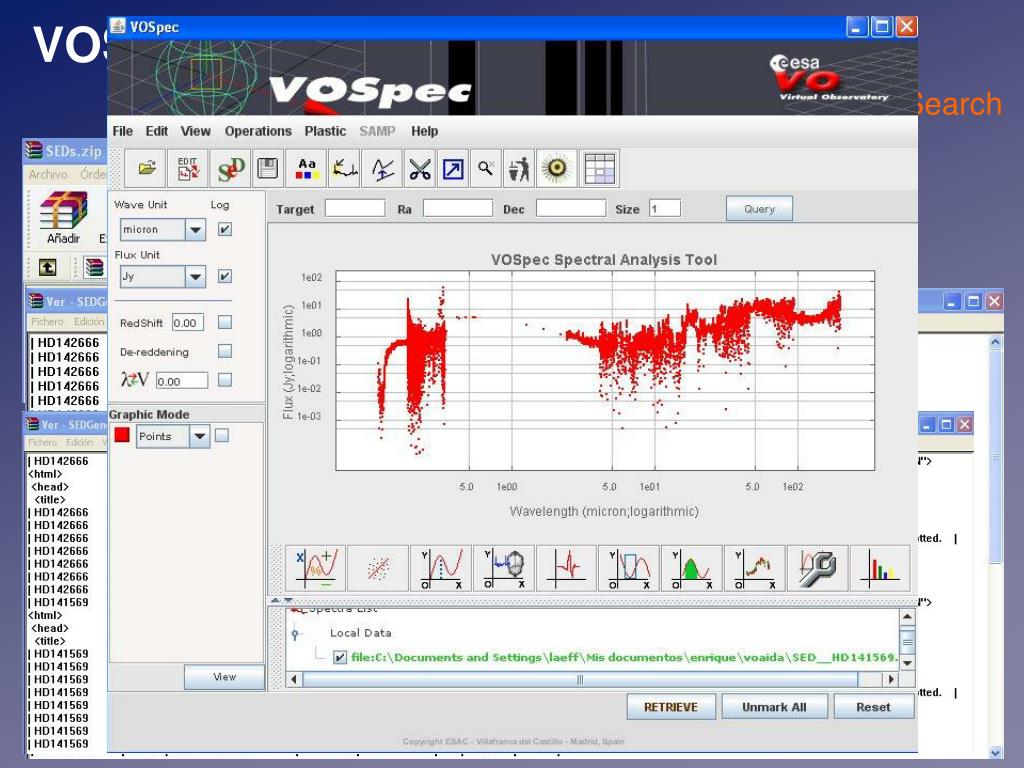Click the dotted line fitting tool icon
The height and width of the screenshot is (768, 1024).
[378, 568]
